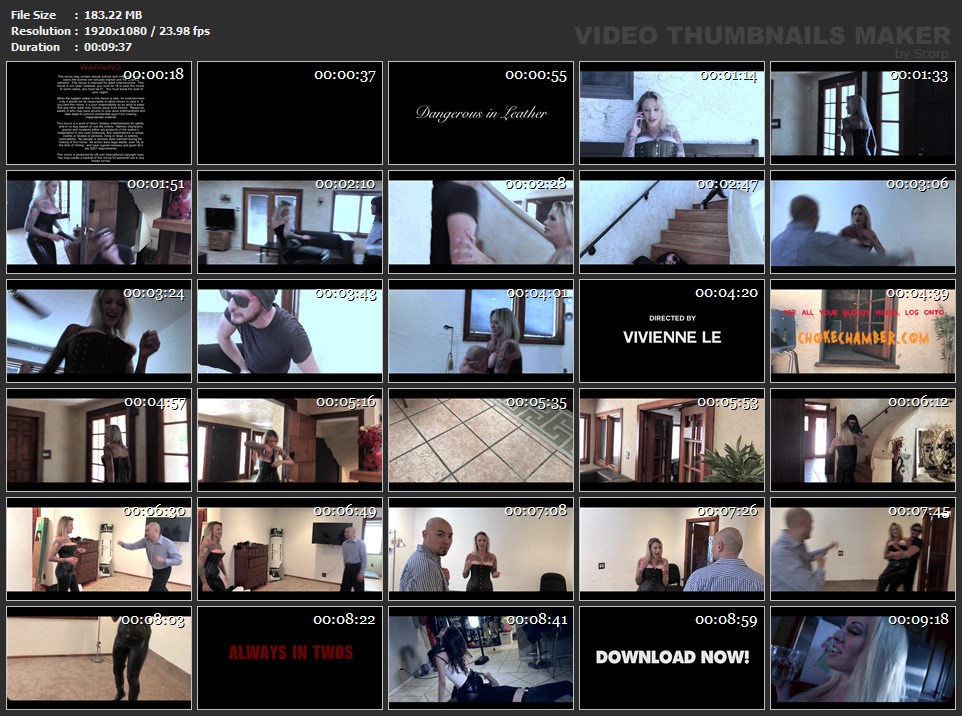Click the final thumbnail at 00:09:18

coord(863,658)
